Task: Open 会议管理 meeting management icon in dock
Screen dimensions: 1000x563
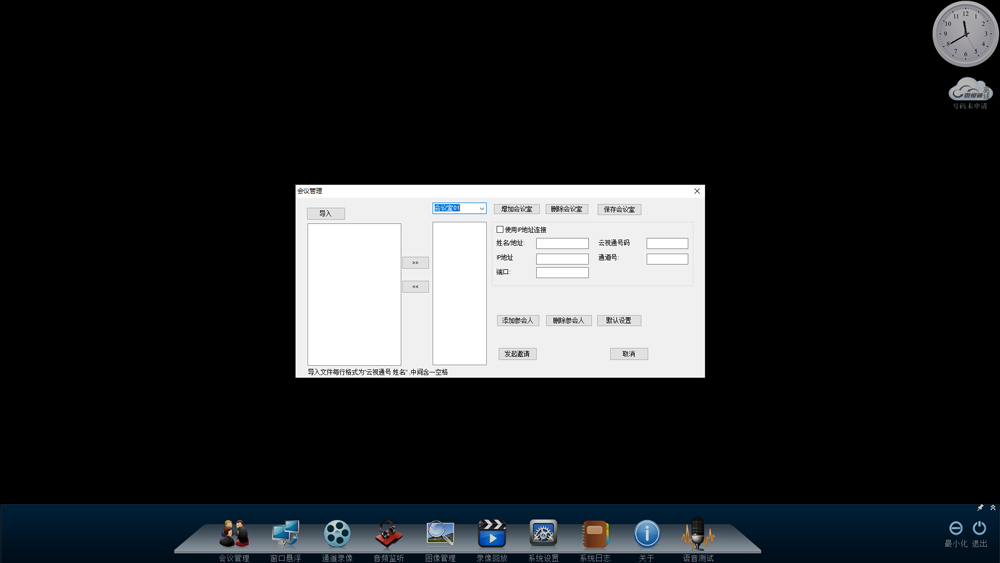Action: coord(234,534)
